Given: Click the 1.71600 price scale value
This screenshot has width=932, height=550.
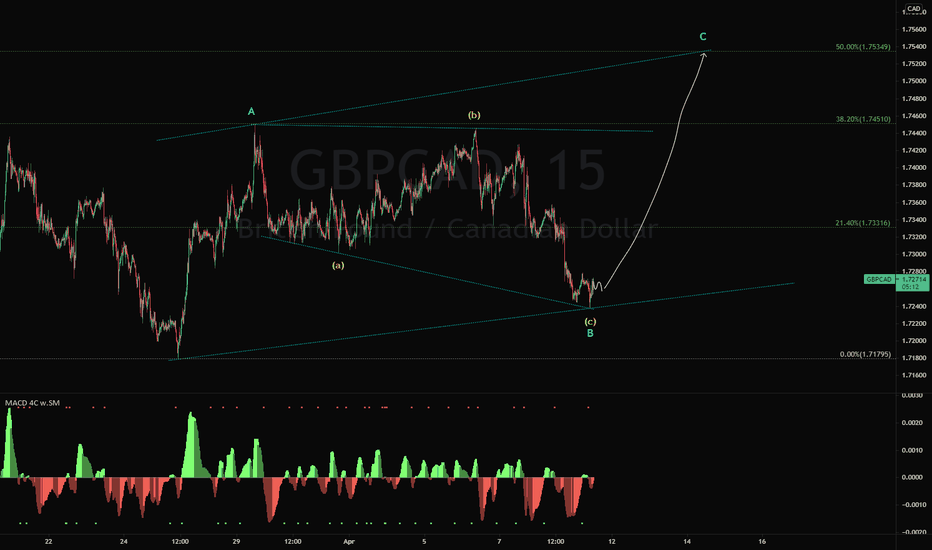Looking at the screenshot, I should click(x=914, y=376).
